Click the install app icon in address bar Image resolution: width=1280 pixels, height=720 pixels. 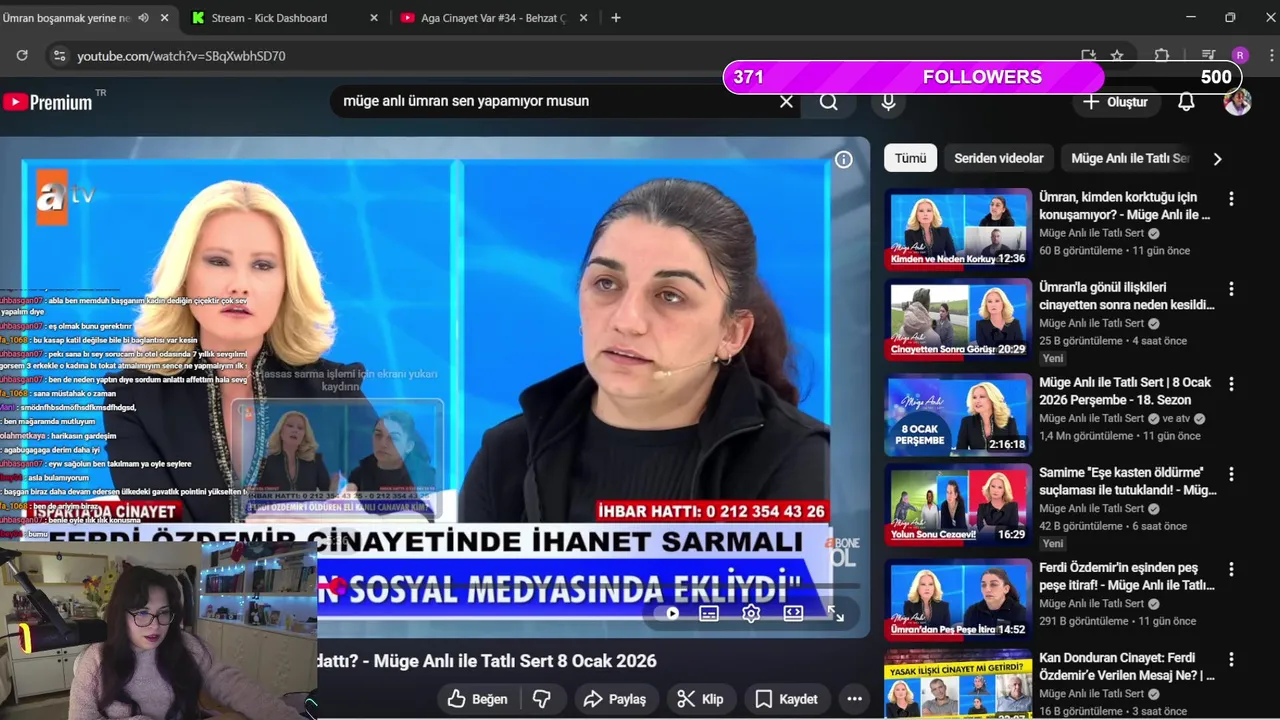[1088, 56]
